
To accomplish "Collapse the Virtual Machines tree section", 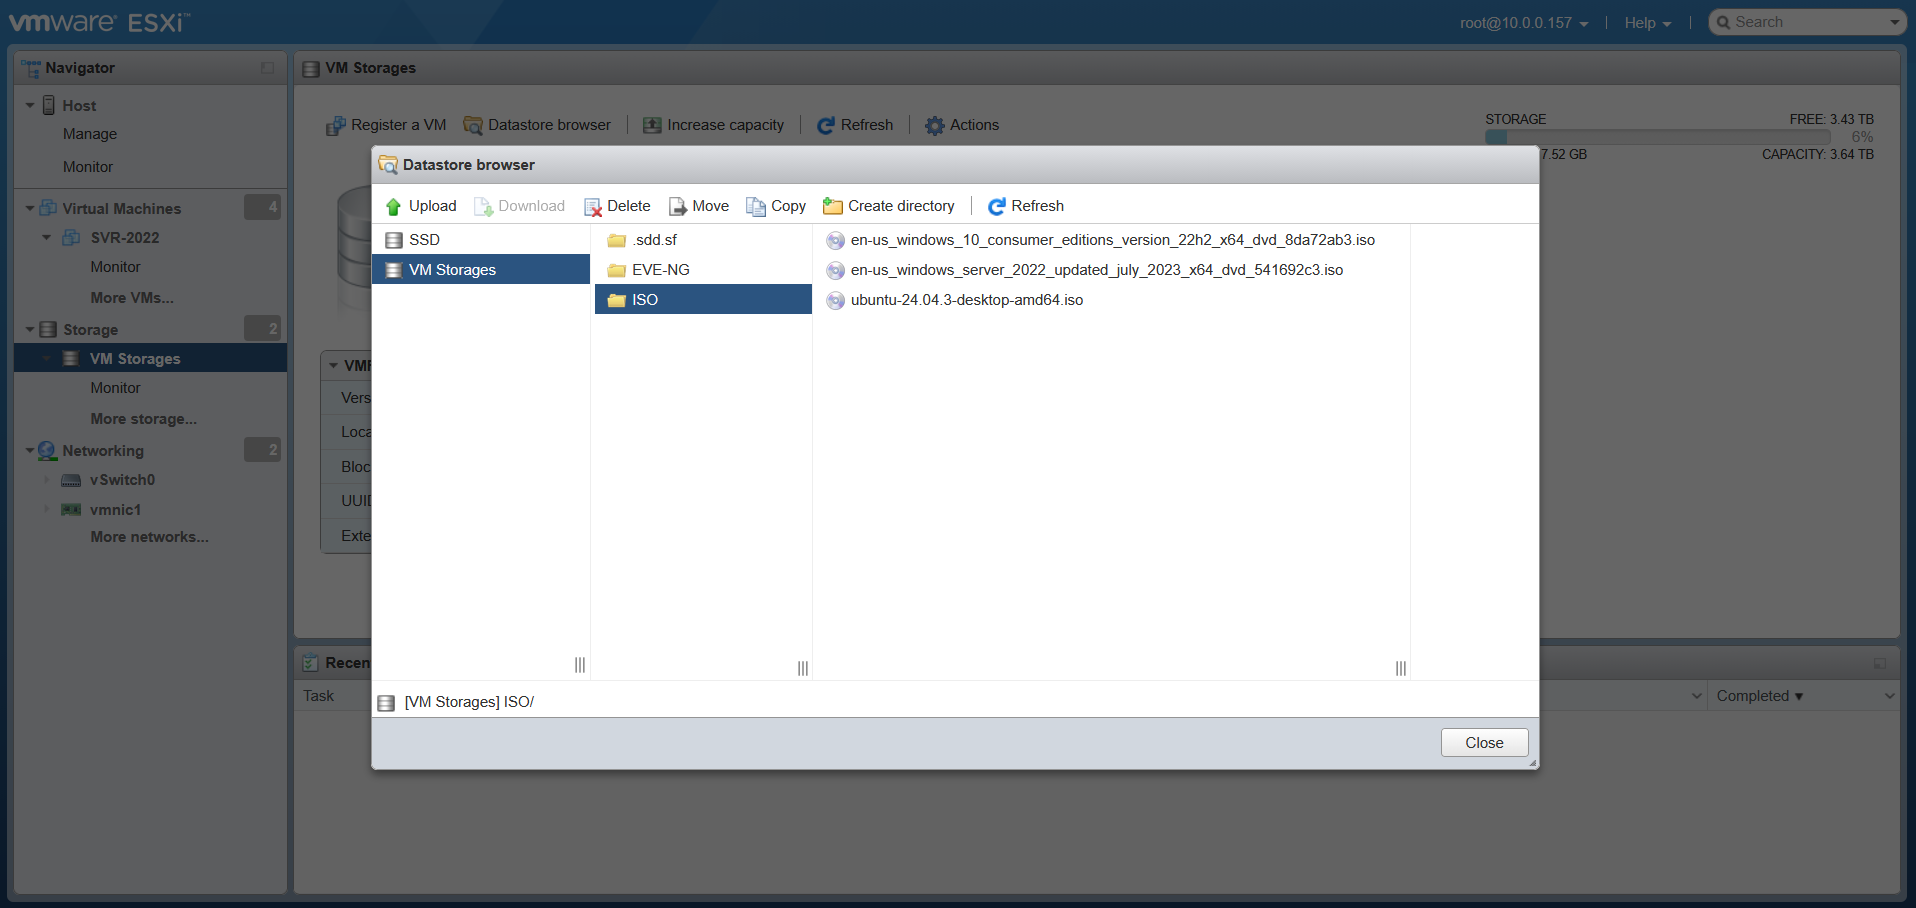I will pos(29,207).
